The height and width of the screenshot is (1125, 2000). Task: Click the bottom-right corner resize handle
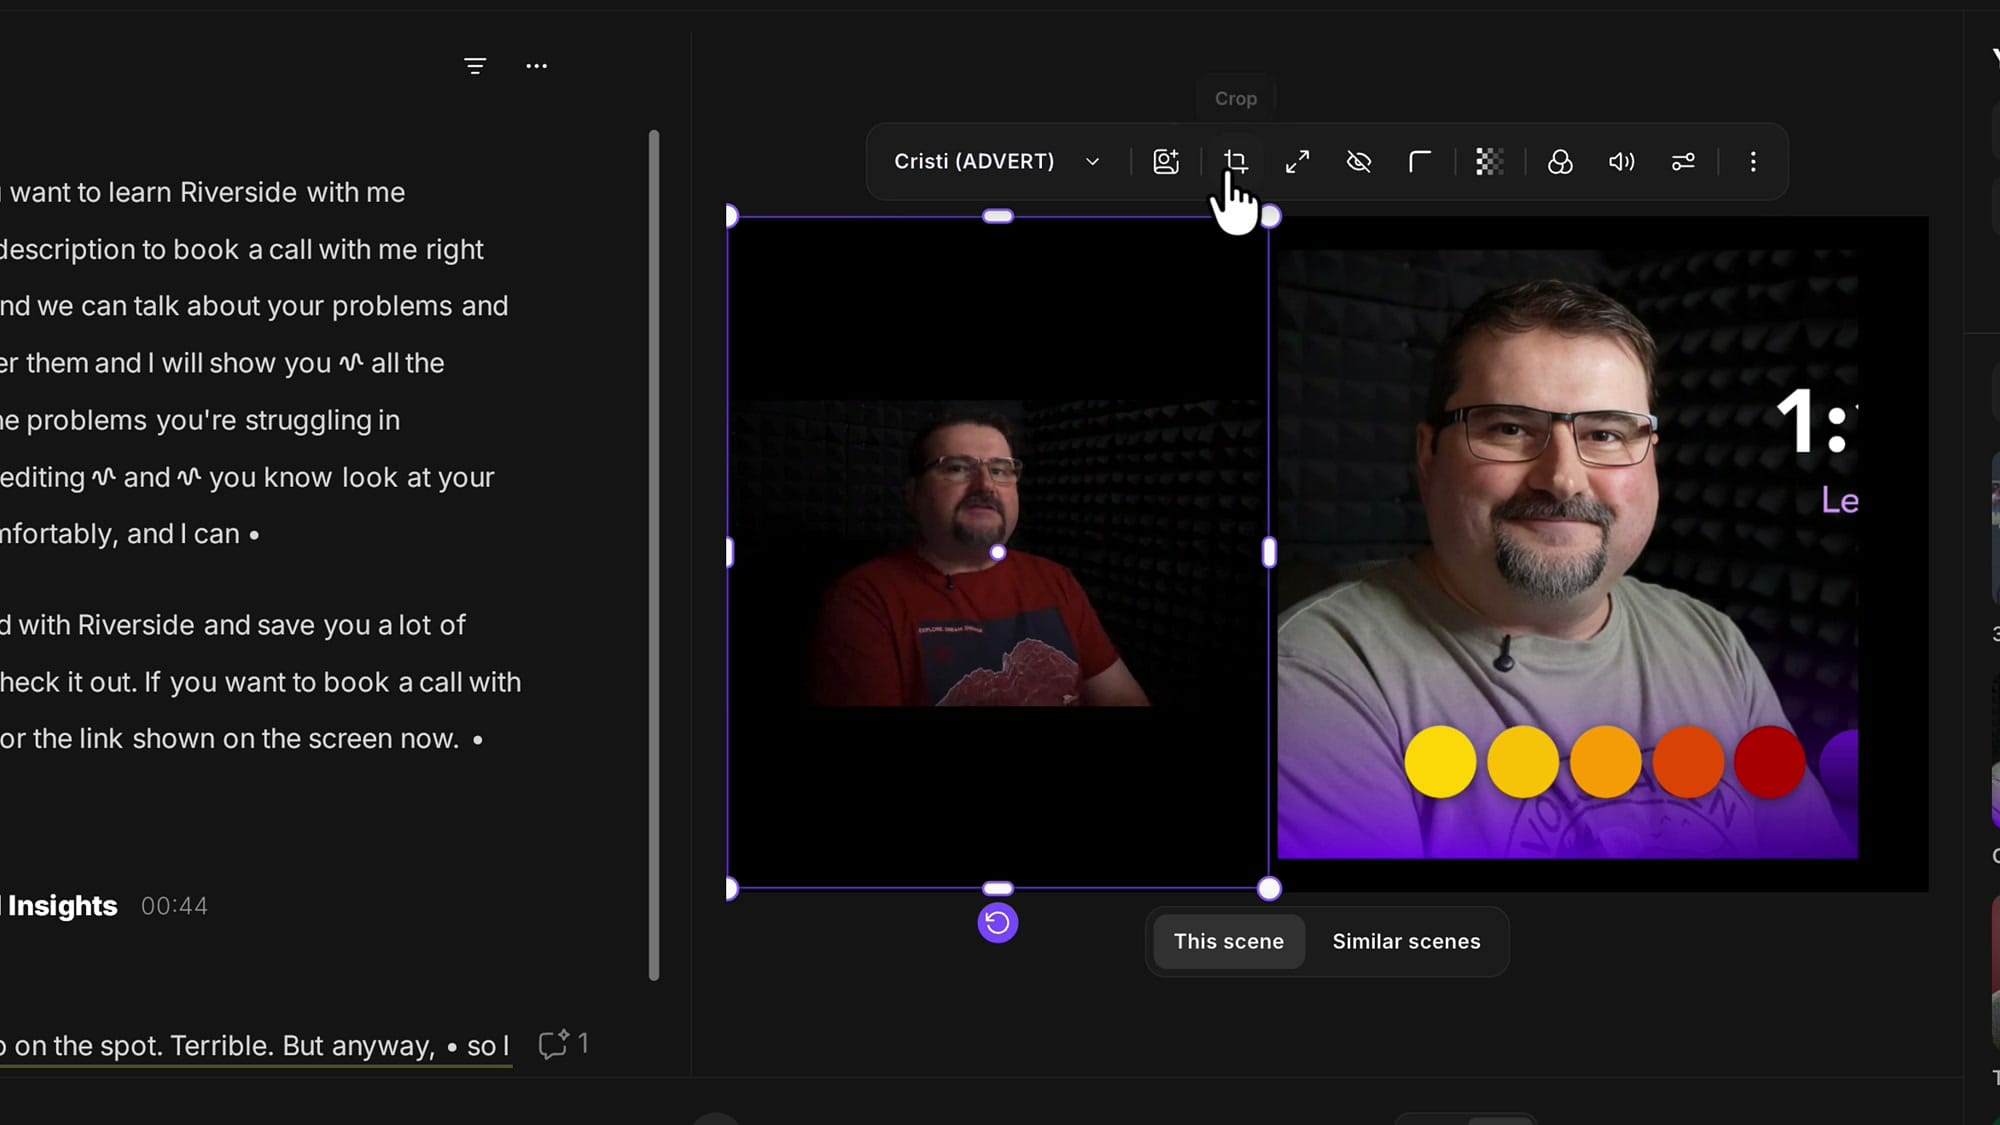tap(1269, 889)
